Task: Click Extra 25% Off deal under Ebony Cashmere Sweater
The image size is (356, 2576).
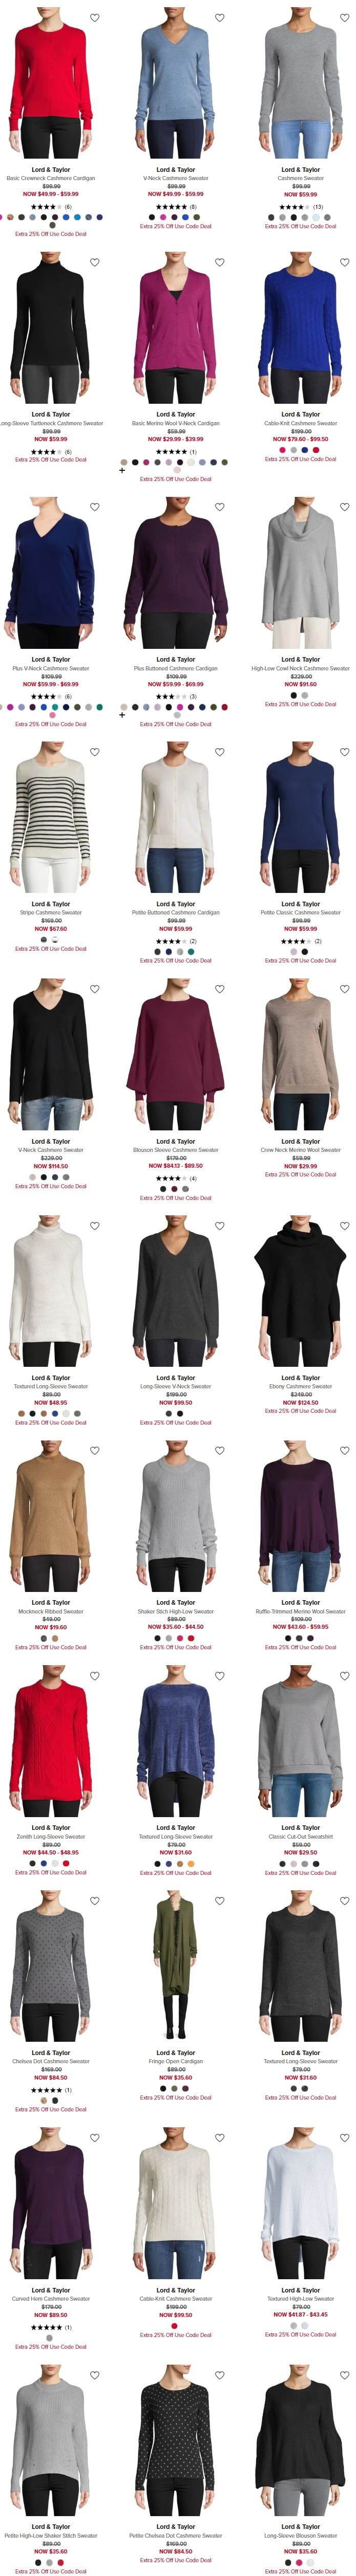Action: coord(300,1411)
